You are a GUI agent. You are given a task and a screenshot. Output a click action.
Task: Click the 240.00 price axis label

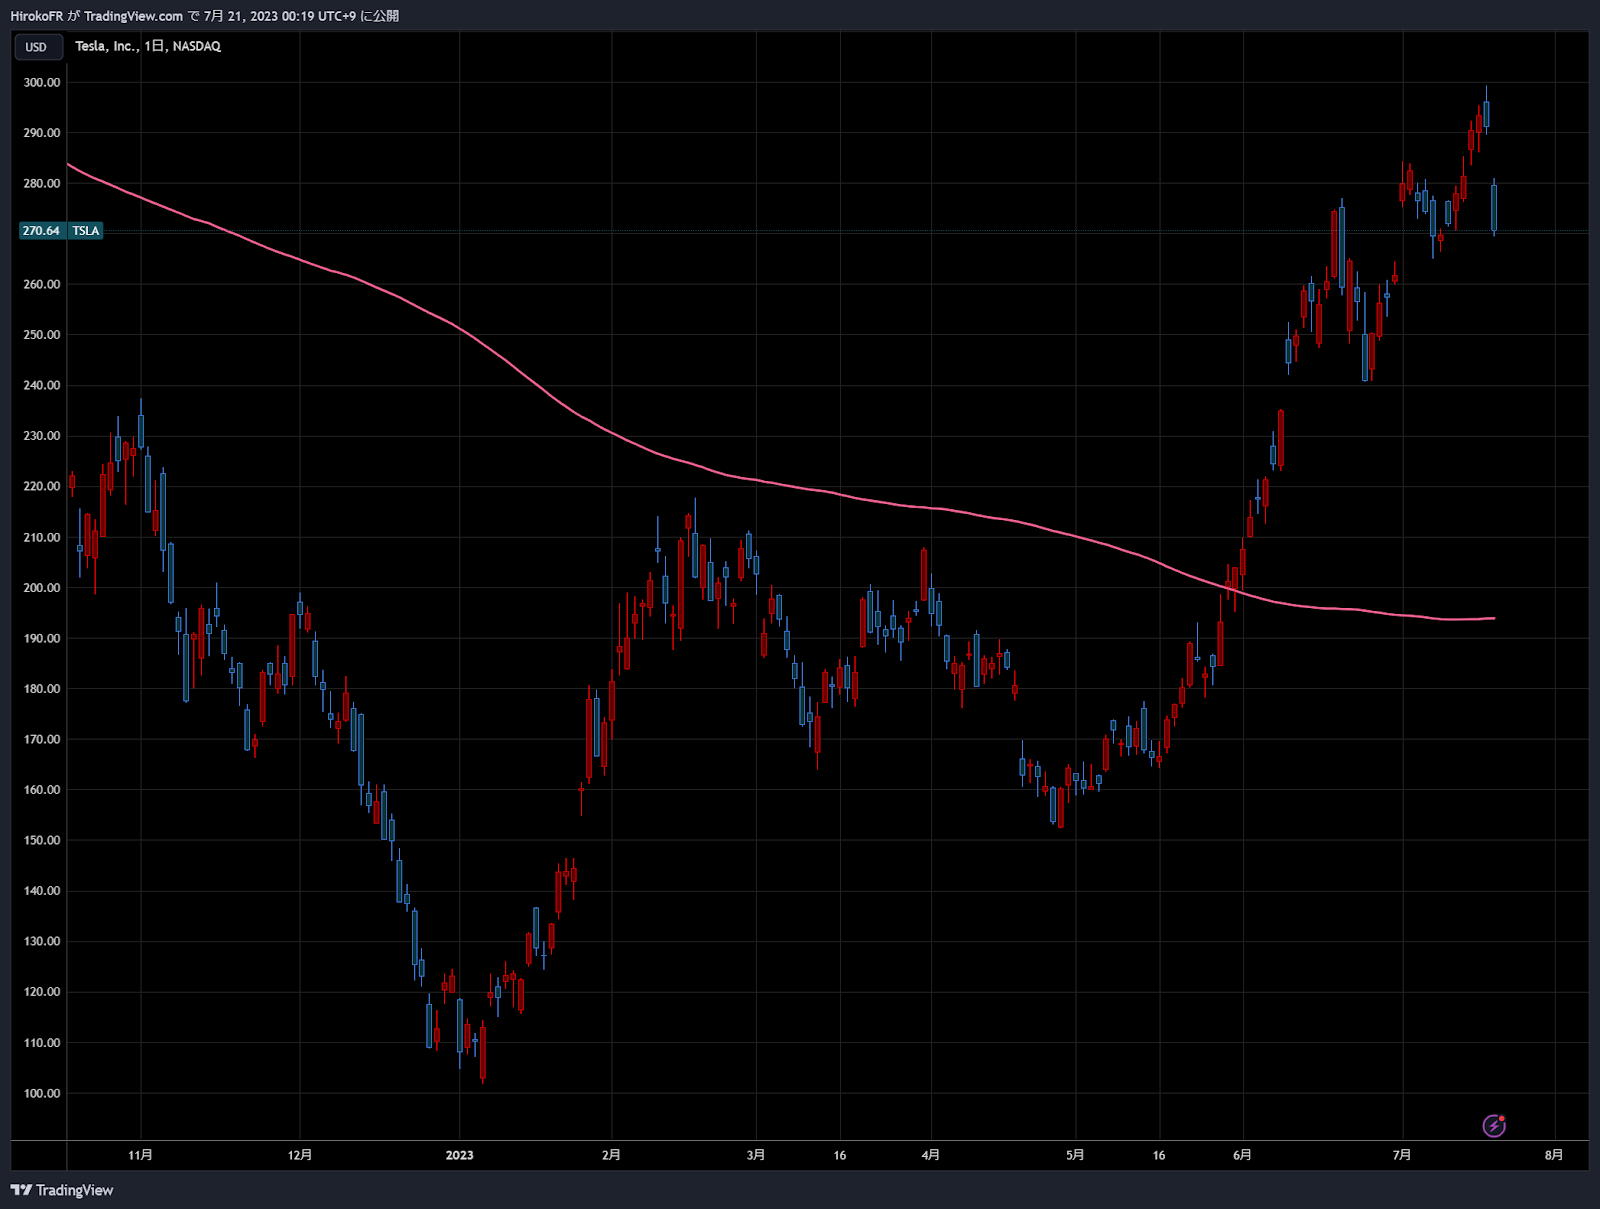pos(42,385)
